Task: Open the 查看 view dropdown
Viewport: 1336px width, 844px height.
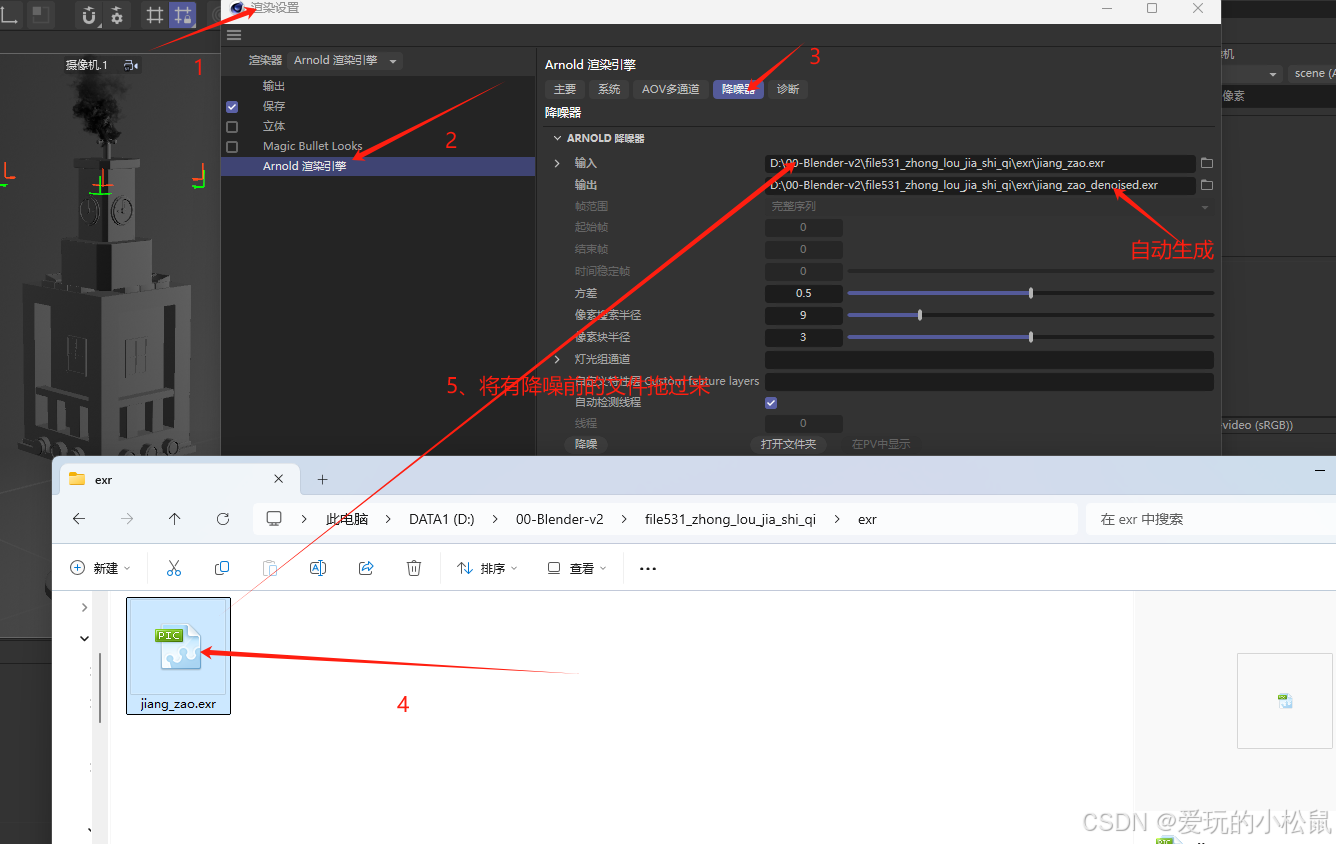Action: [x=576, y=568]
